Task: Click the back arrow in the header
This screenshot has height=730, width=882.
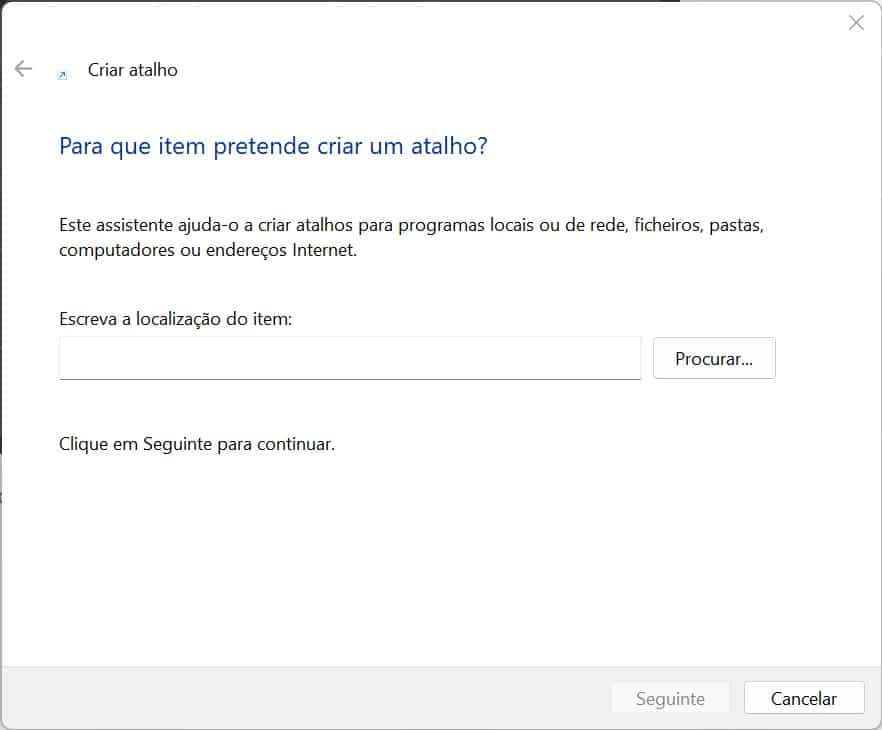Action: (23, 69)
